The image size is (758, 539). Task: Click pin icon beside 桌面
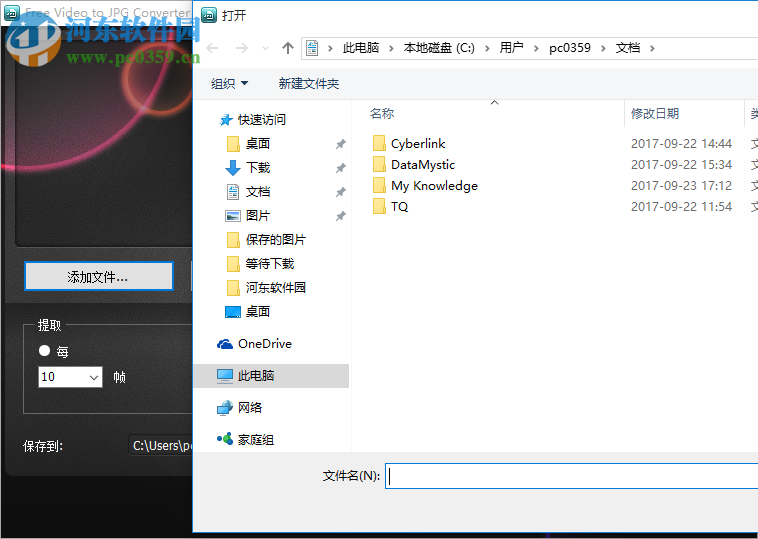(x=341, y=144)
